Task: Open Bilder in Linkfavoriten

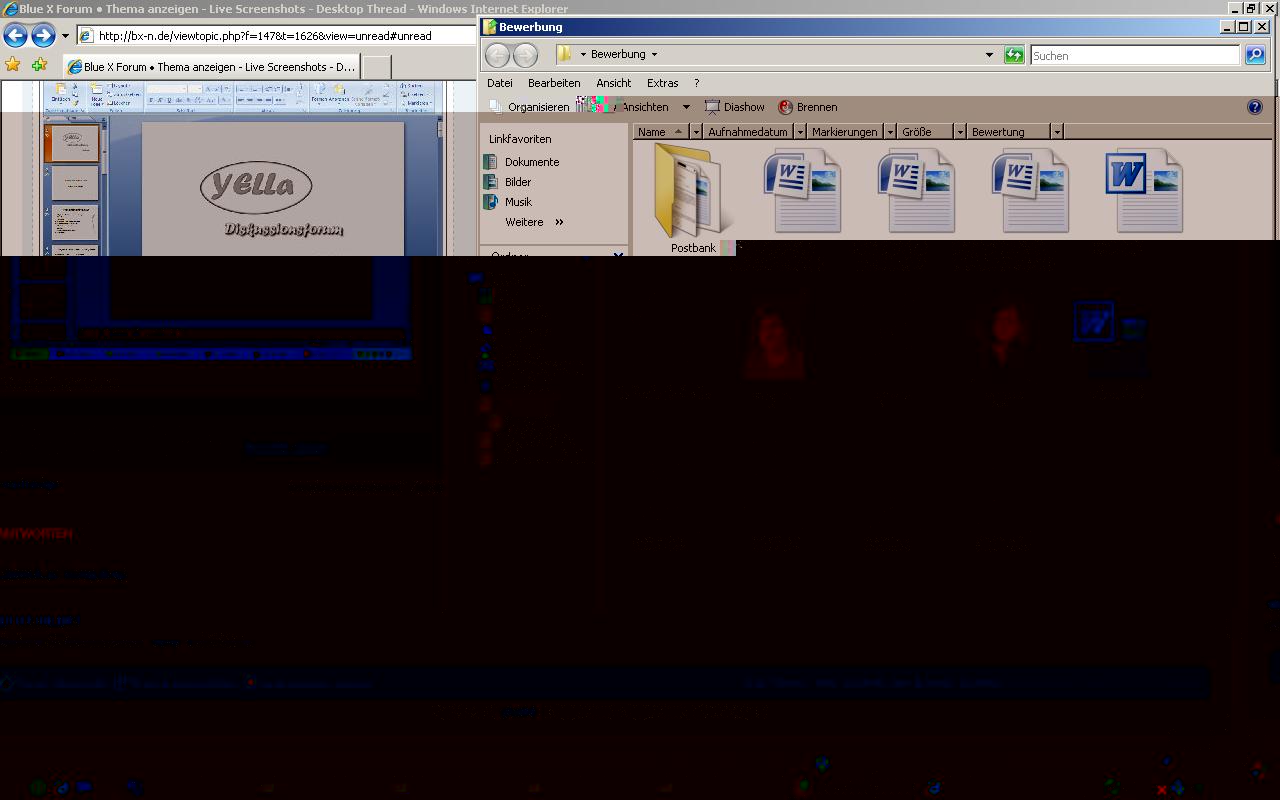Action: [517, 182]
